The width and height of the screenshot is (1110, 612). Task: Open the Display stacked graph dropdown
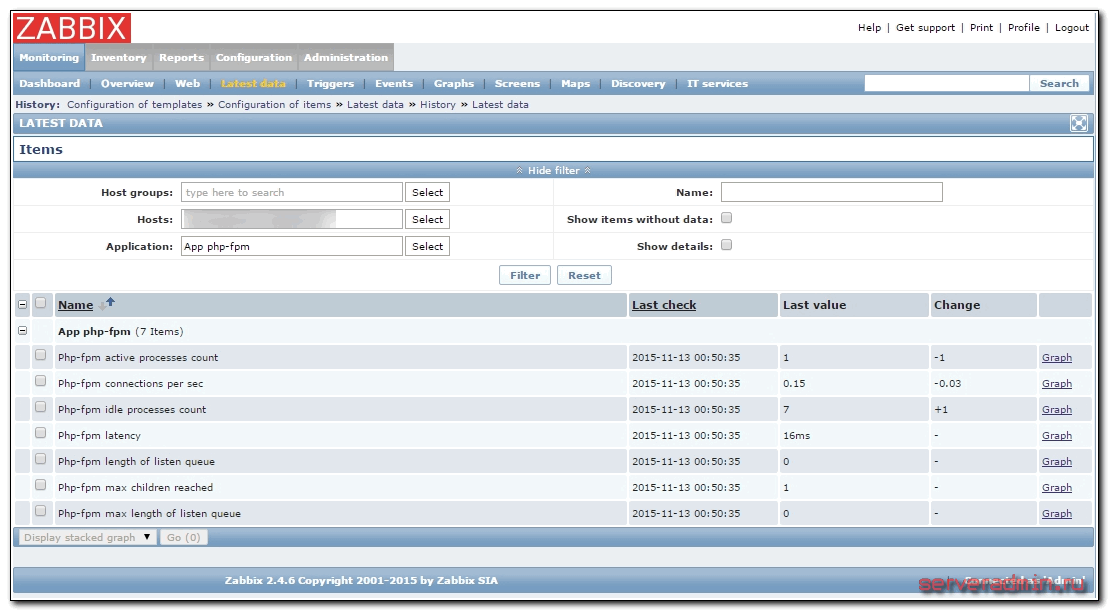86,538
